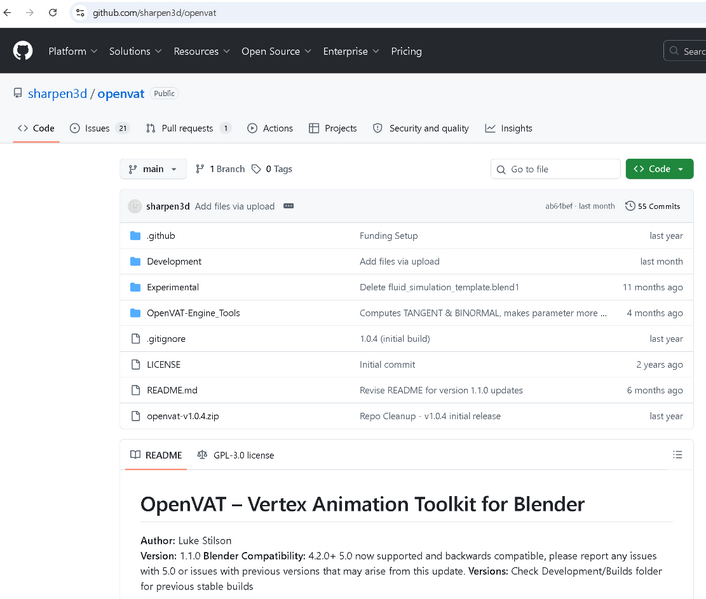Screen dimensions: 706x599
Task: Click the .gitignore file icon
Action: click(135, 339)
